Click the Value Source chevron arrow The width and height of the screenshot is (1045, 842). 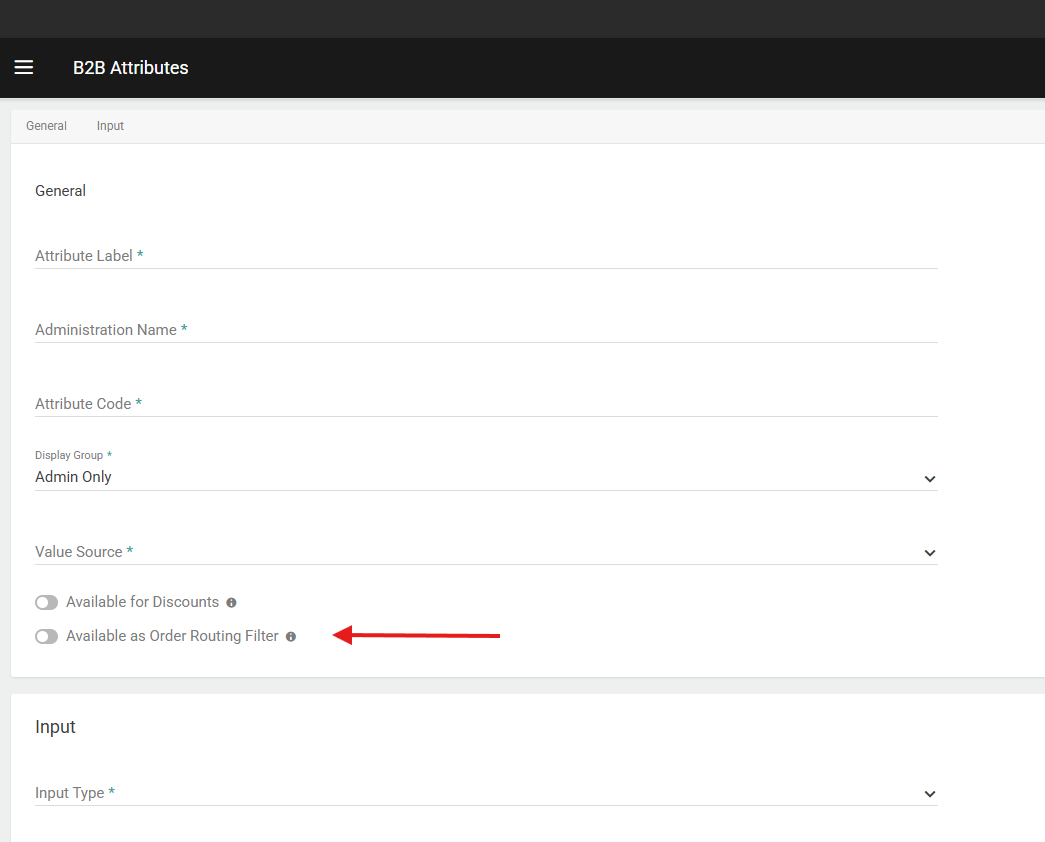(x=930, y=553)
